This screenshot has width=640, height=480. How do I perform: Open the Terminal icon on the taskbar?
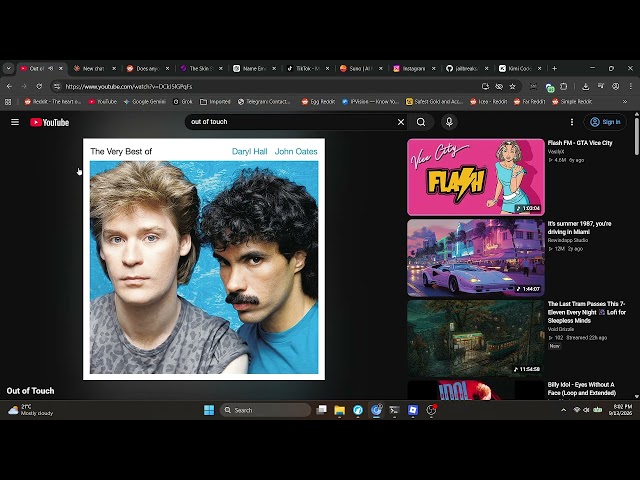click(394, 410)
